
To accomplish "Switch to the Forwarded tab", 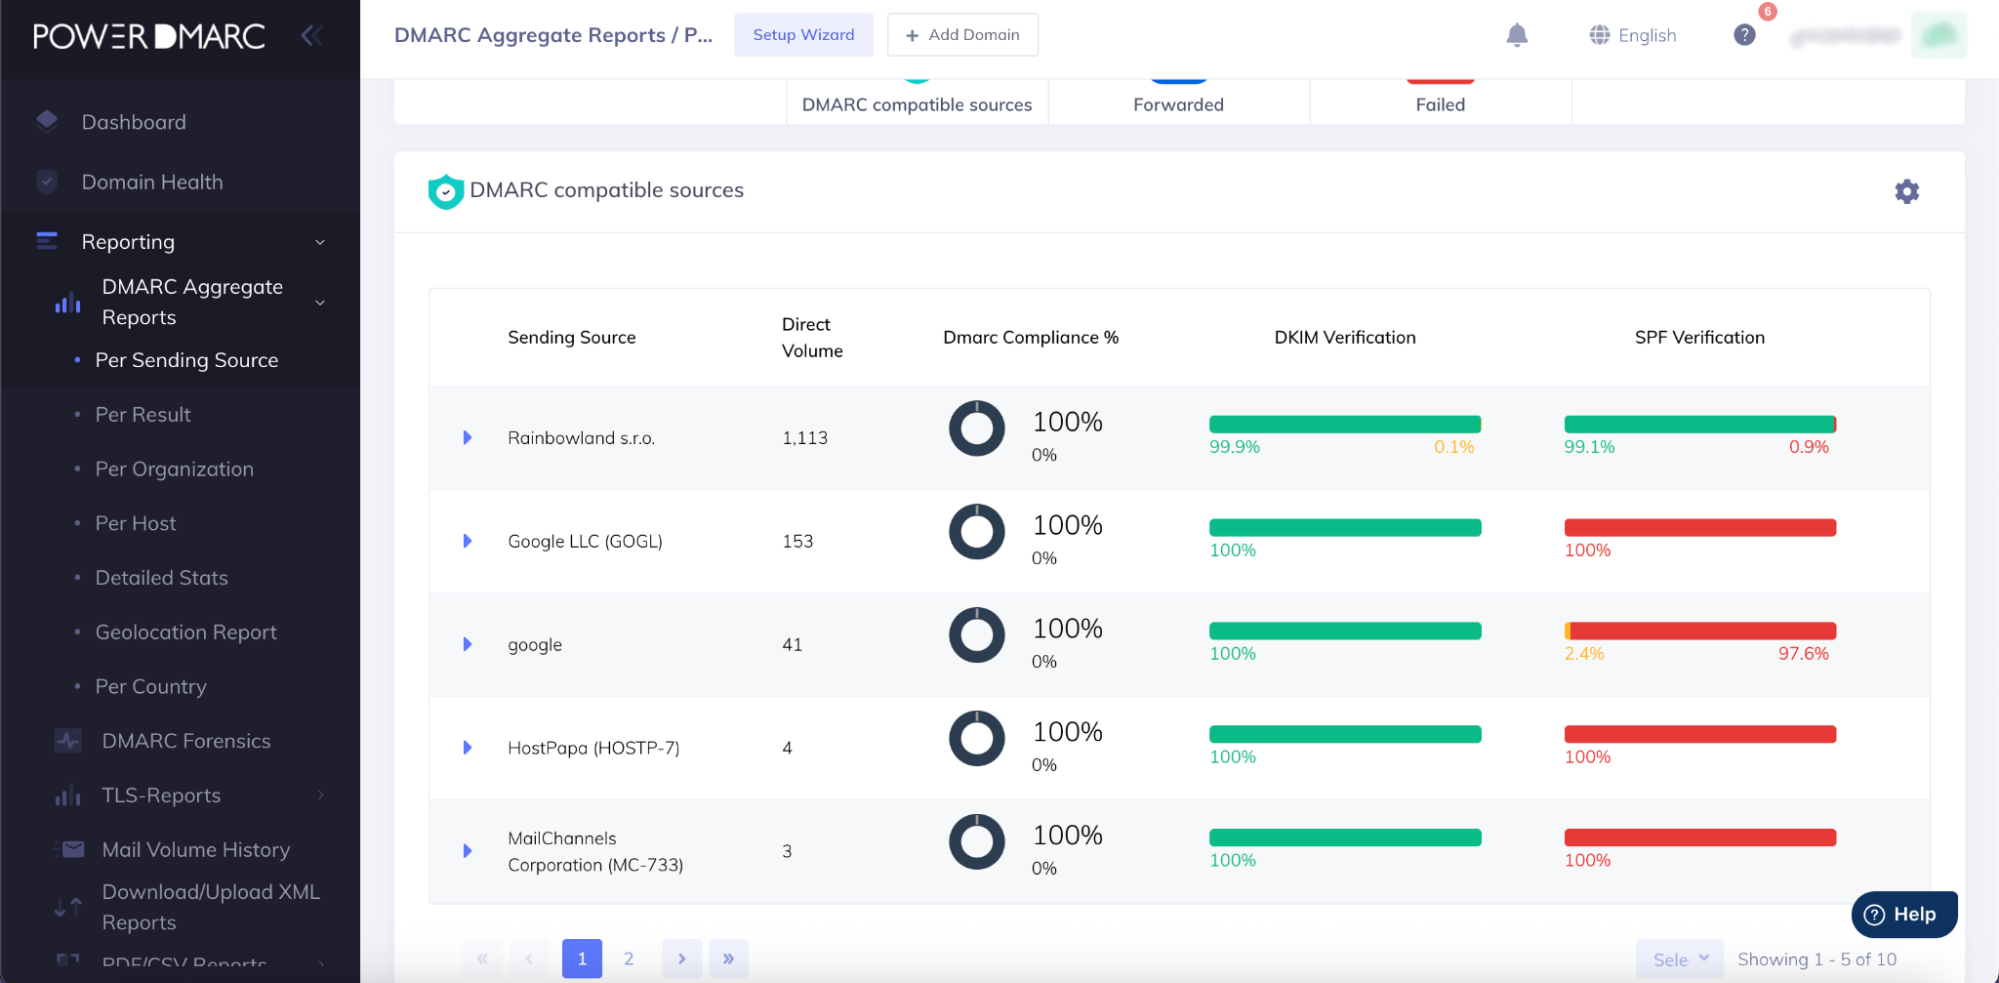I will point(1178,103).
